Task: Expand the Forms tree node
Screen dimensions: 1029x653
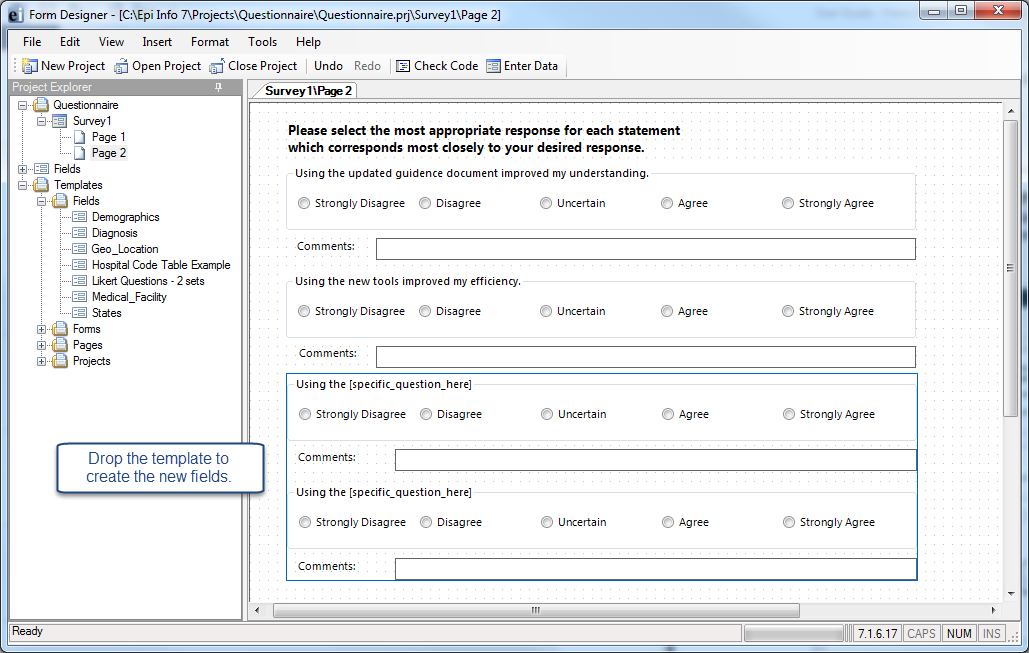Action: coord(41,329)
